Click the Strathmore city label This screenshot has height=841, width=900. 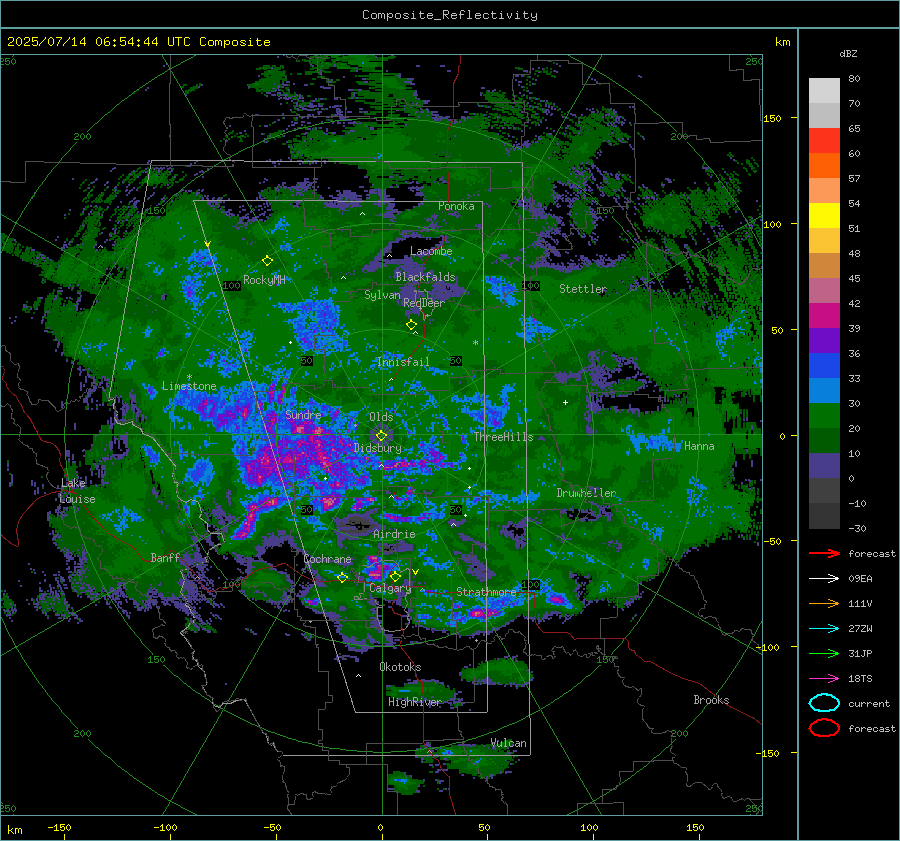click(x=486, y=592)
